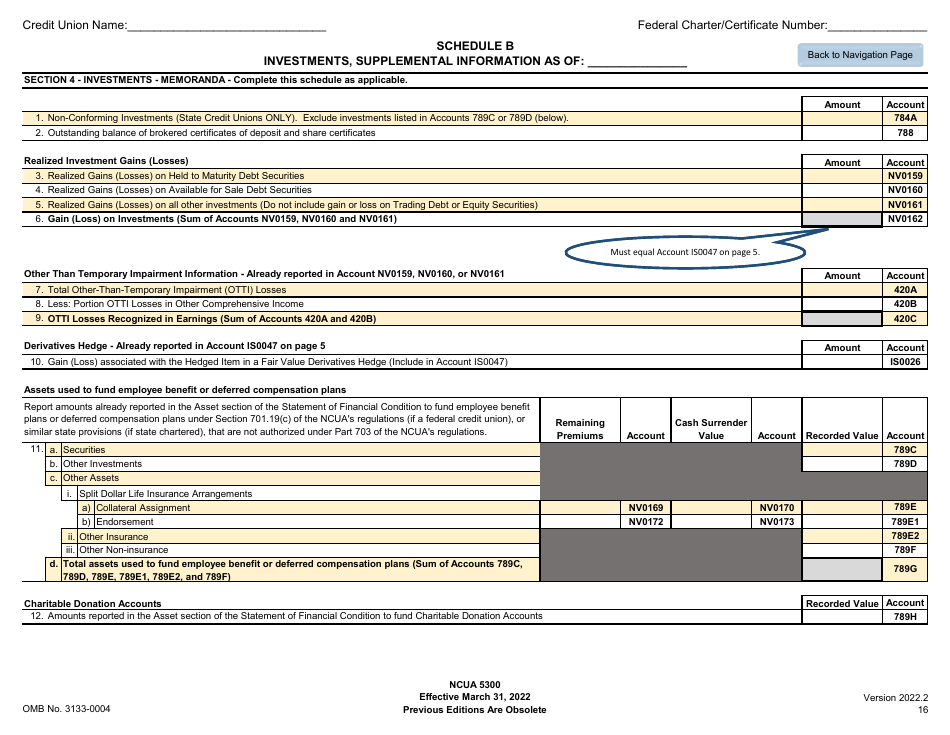
Task: Click the shaded 420C OTTI Losses total cell
Action: coord(841,318)
